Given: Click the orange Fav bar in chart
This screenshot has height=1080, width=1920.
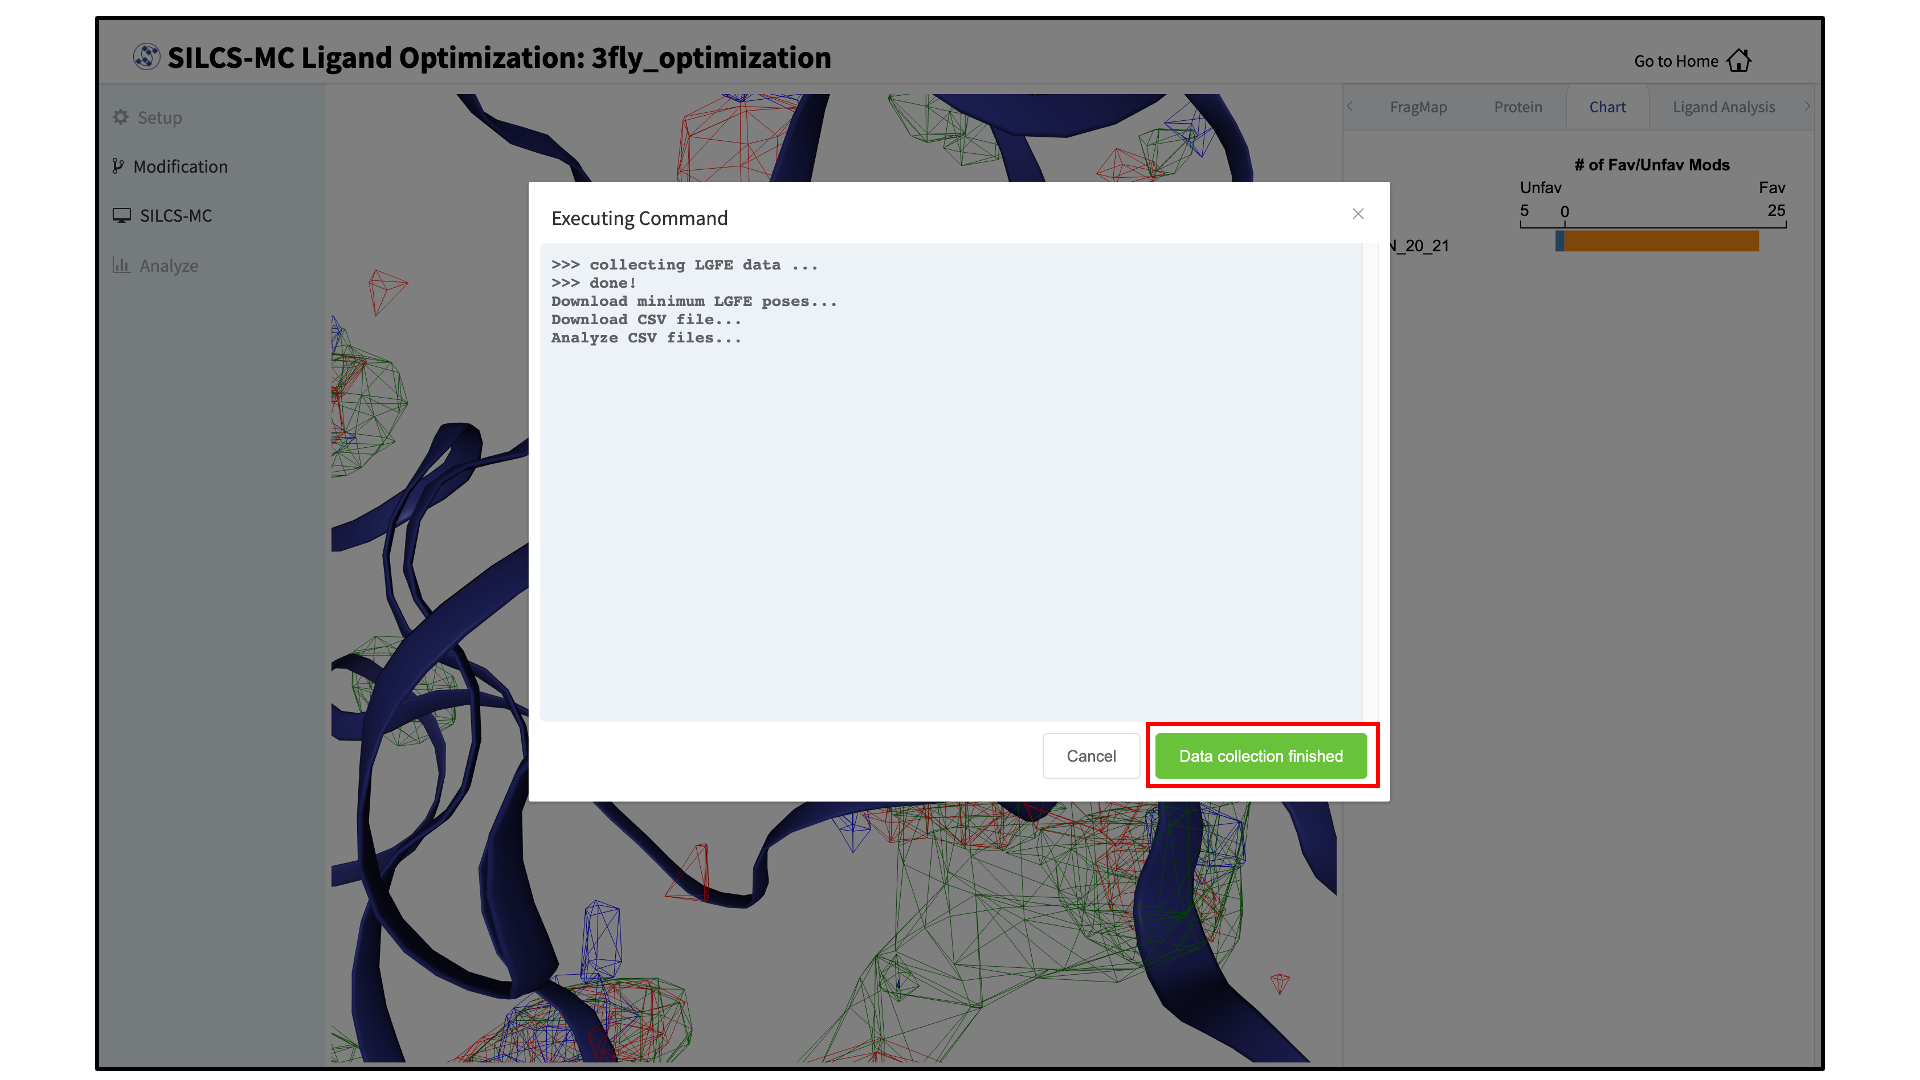Looking at the screenshot, I should [x=1662, y=241].
